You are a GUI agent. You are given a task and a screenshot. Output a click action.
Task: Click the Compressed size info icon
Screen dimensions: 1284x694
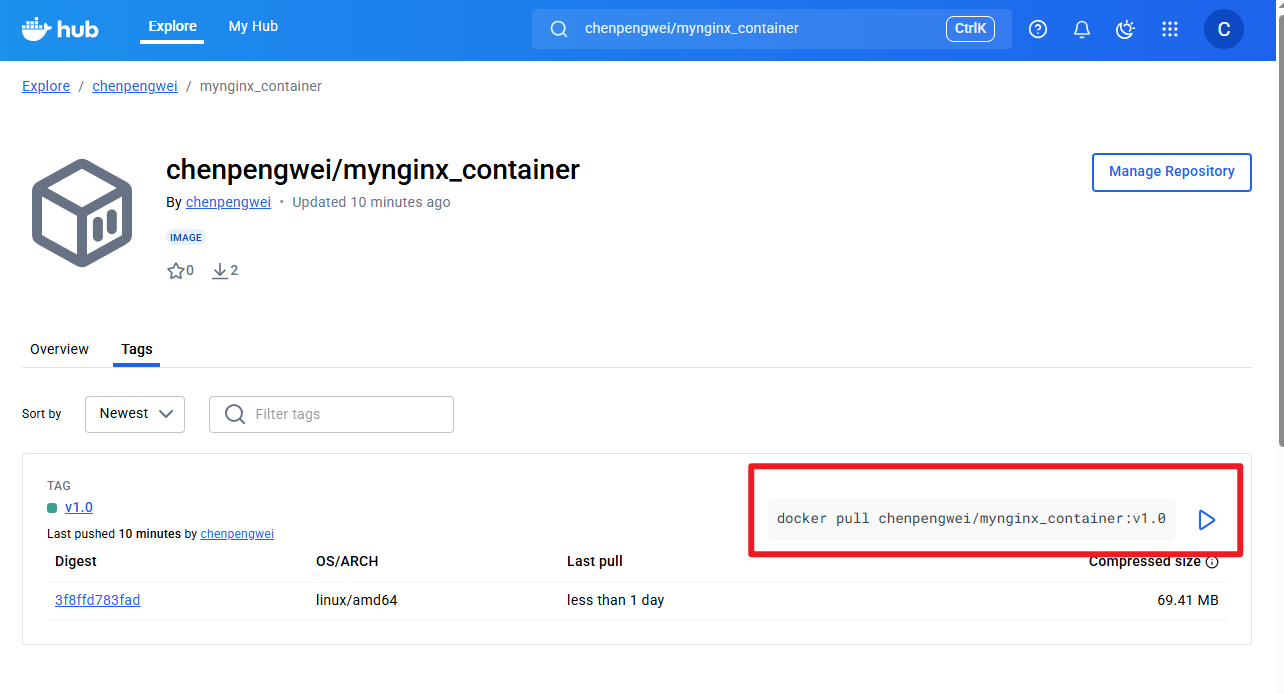(x=1212, y=562)
